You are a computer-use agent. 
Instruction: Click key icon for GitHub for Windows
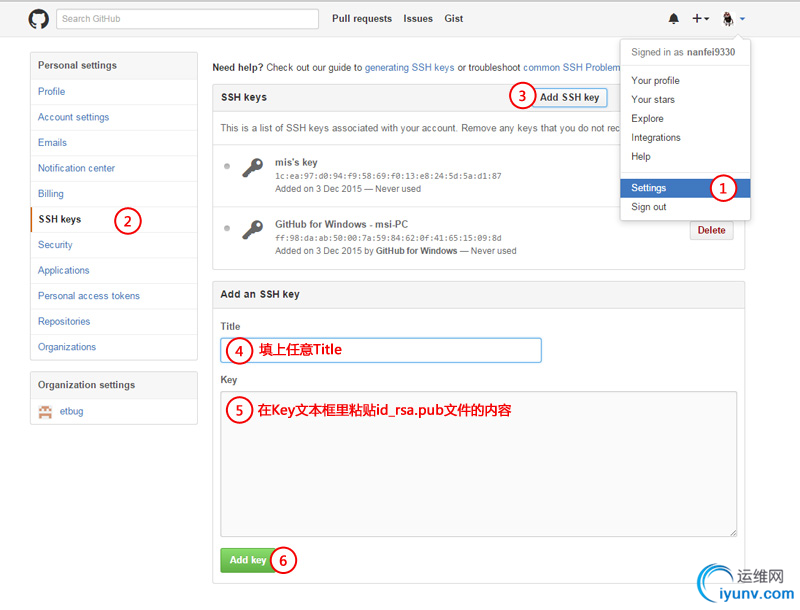coord(253,230)
